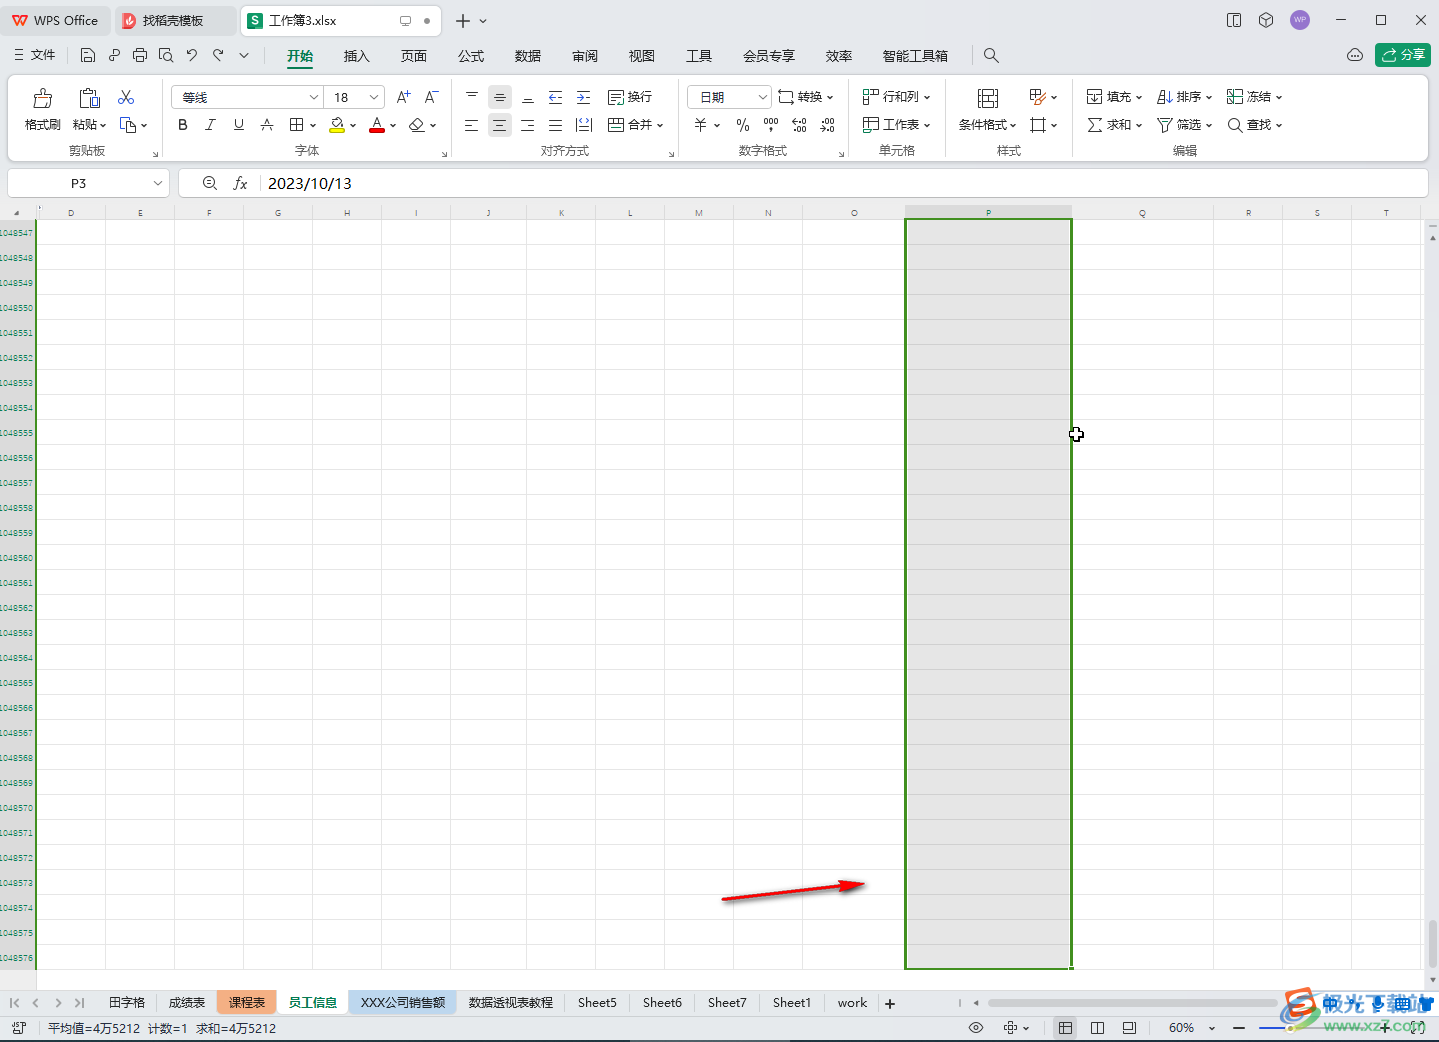Viewport: 1439px width, 1042px height.
Task: Toggle align text right
Action: click(x=527, y=125)
